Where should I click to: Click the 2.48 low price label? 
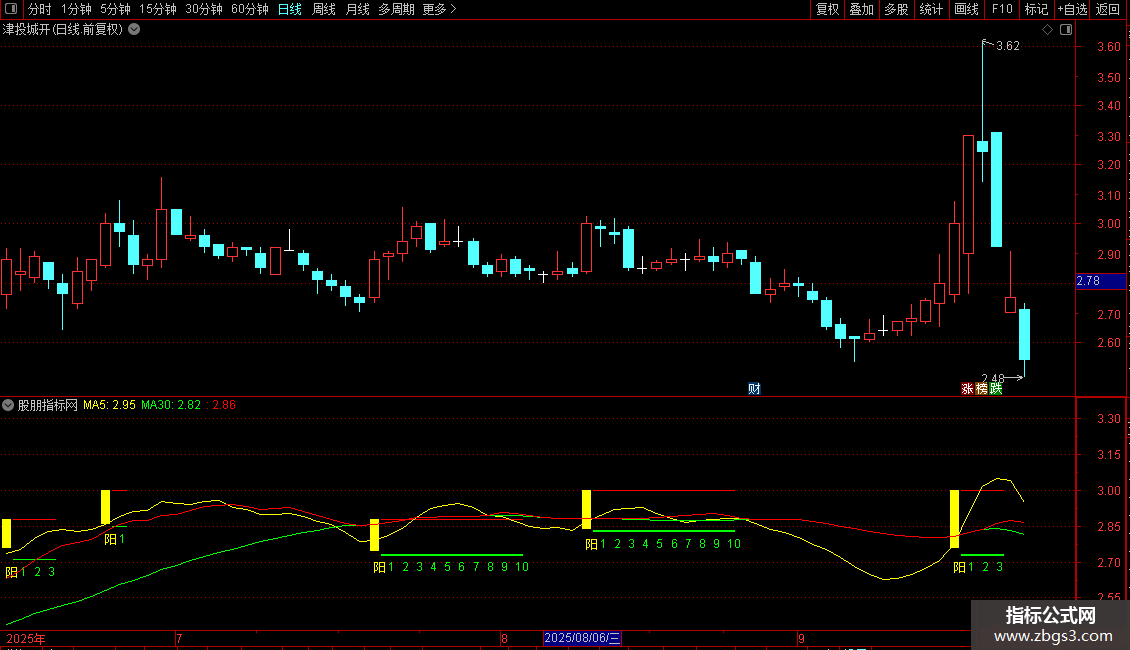point(993,378)
